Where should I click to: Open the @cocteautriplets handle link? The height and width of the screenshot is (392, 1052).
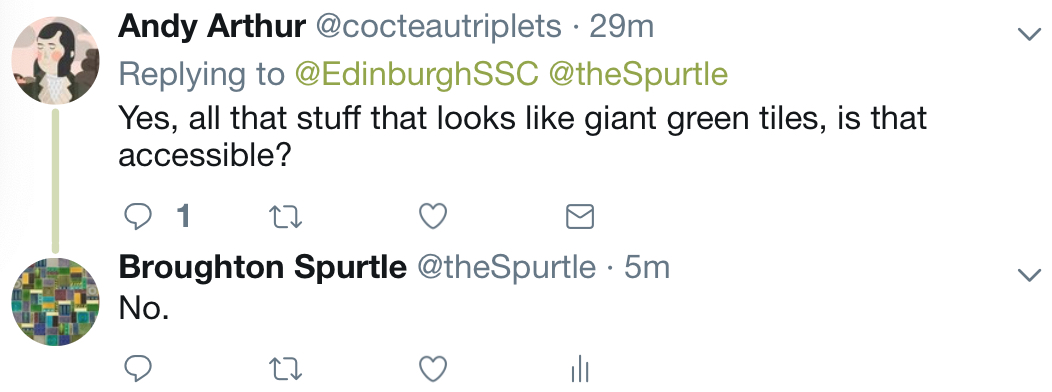tap(438, 28)
